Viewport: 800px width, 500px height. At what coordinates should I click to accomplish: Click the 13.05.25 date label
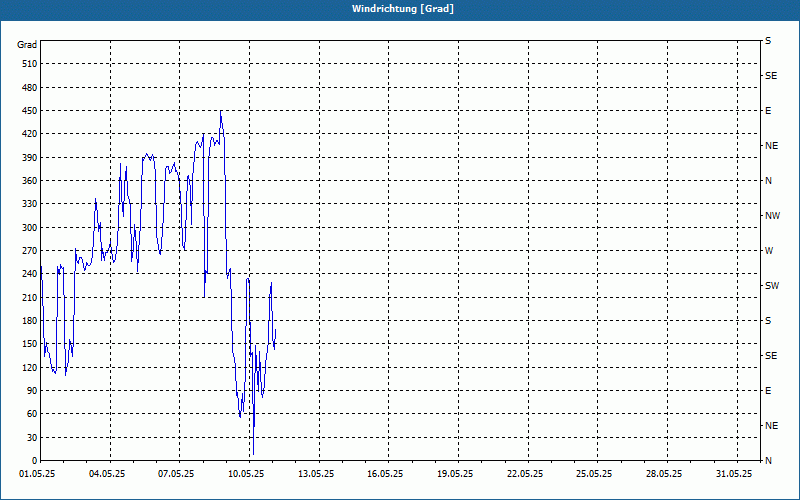click(316, 474)
